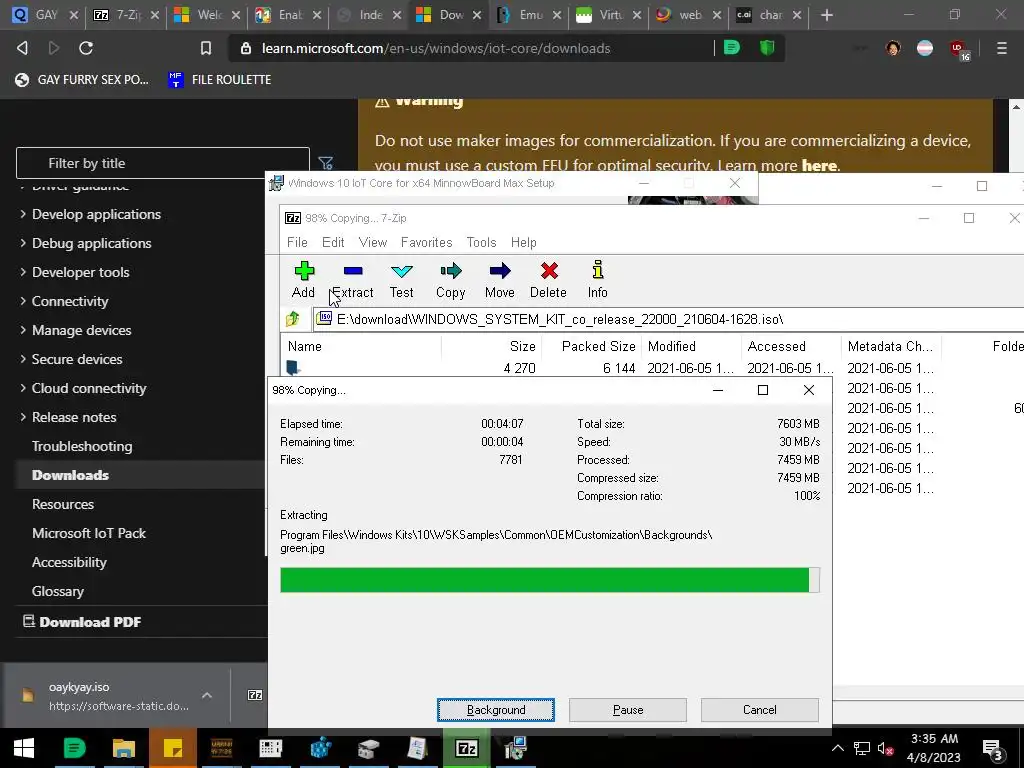The height and width of the screenshot is (768, 1024).
Task: Open the View menu in 7-Zip
Action: (373, 242)
